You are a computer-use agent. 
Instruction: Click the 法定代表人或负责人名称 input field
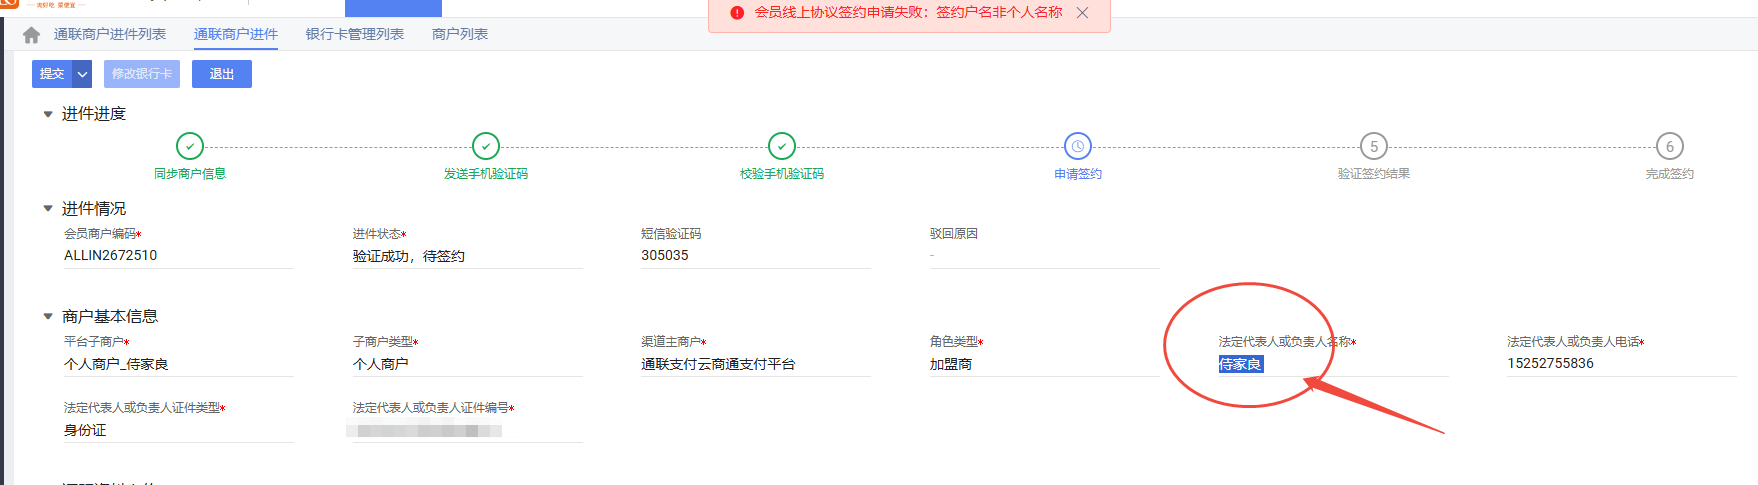click(x=1330, y=364)
